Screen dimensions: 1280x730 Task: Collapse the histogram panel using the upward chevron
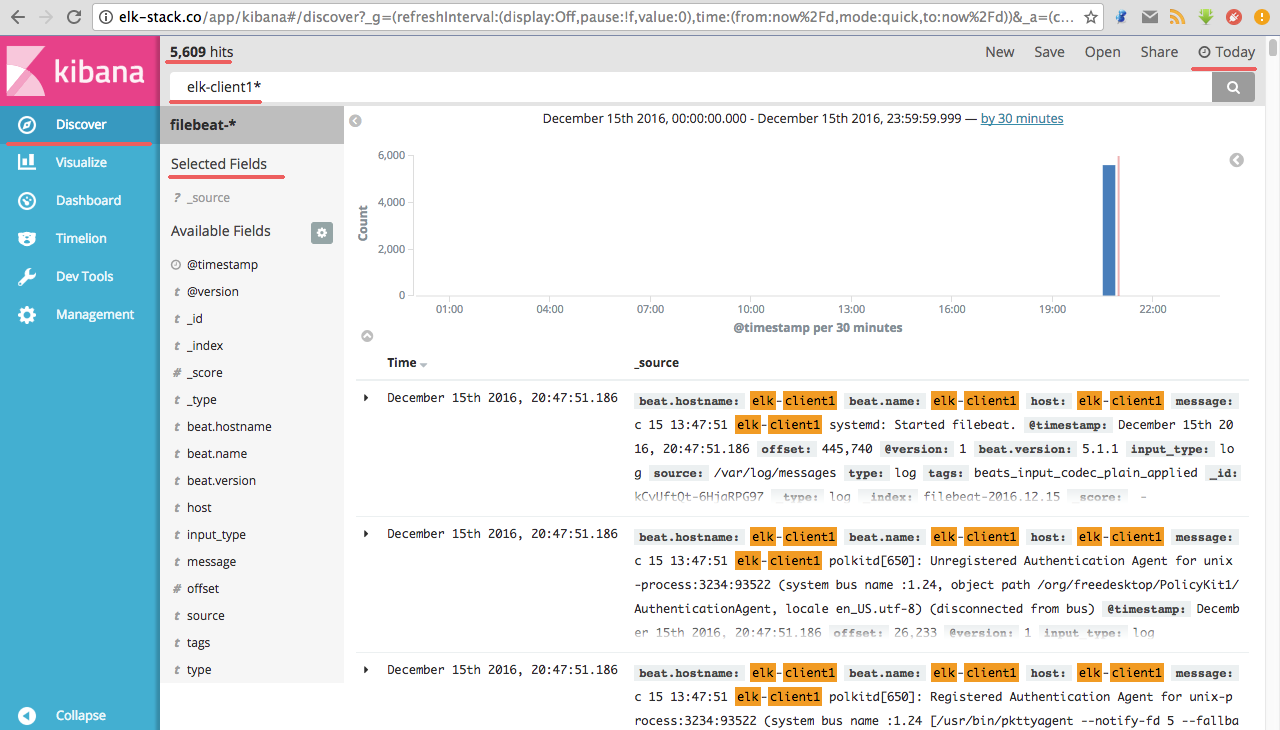pyautogui.click(x=367, y=335)
